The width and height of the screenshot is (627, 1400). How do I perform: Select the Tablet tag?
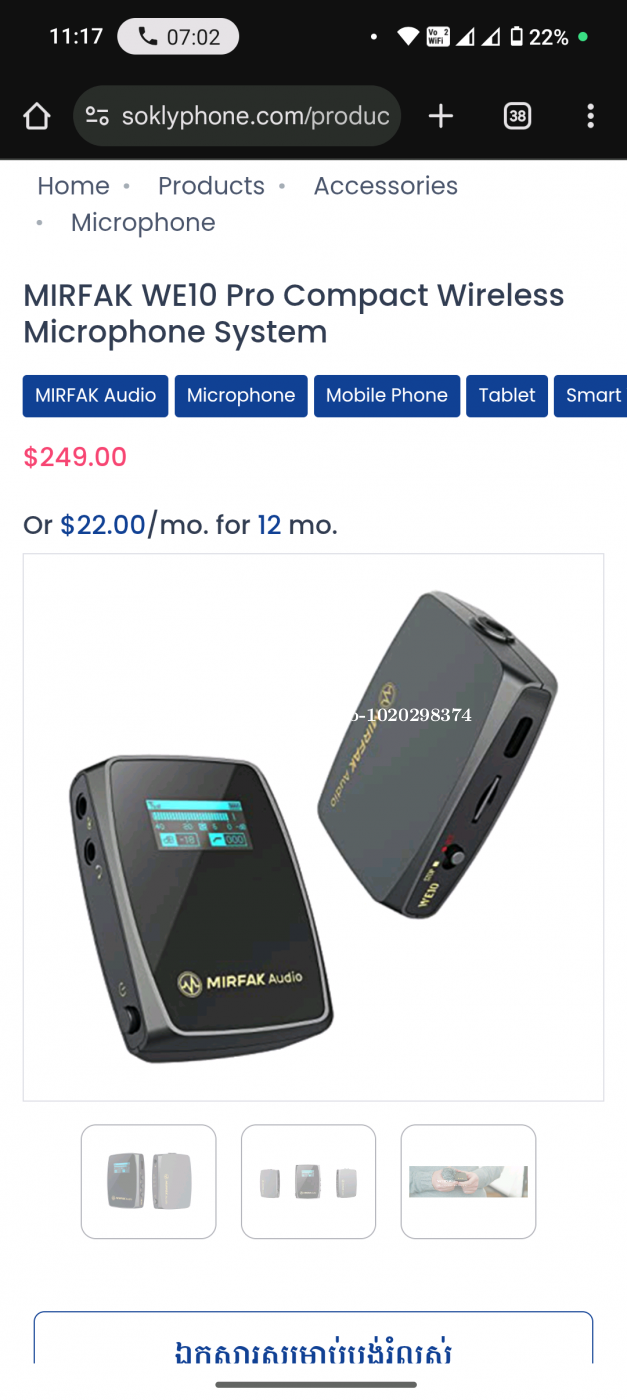click(507, 396)
